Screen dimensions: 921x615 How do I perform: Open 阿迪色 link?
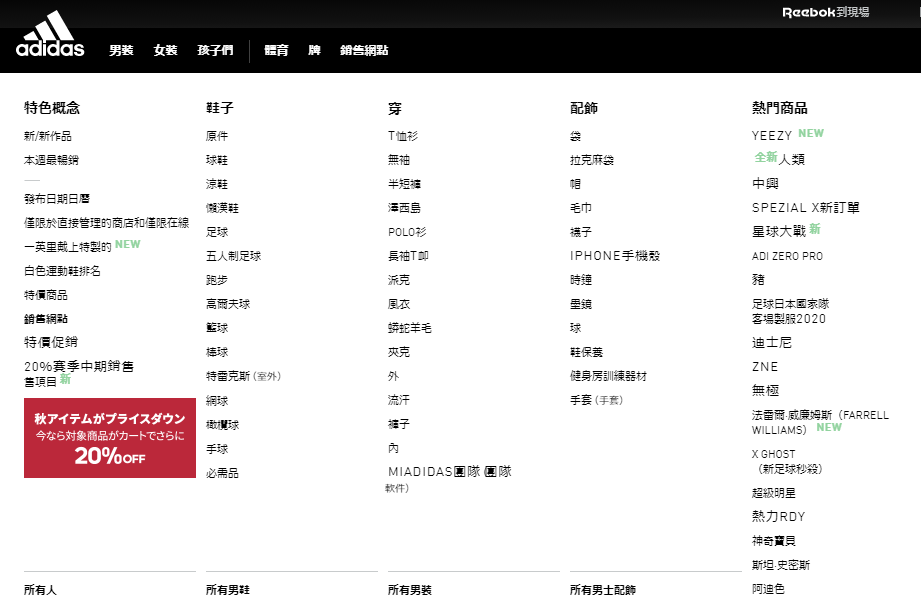tap(768, 589)
